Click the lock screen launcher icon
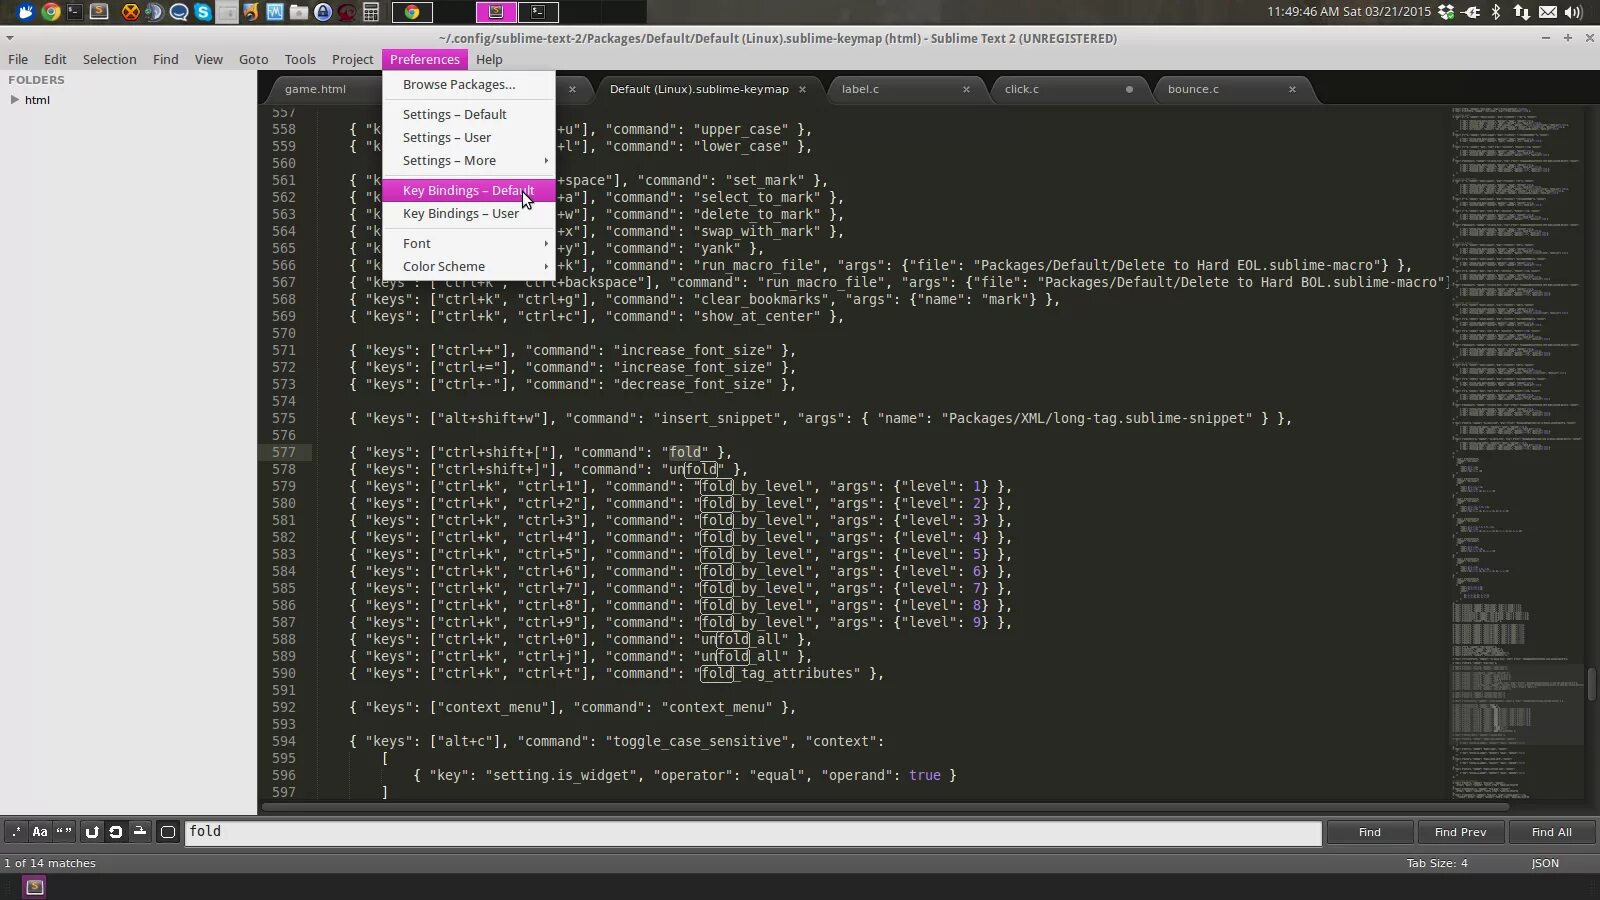 323,12
